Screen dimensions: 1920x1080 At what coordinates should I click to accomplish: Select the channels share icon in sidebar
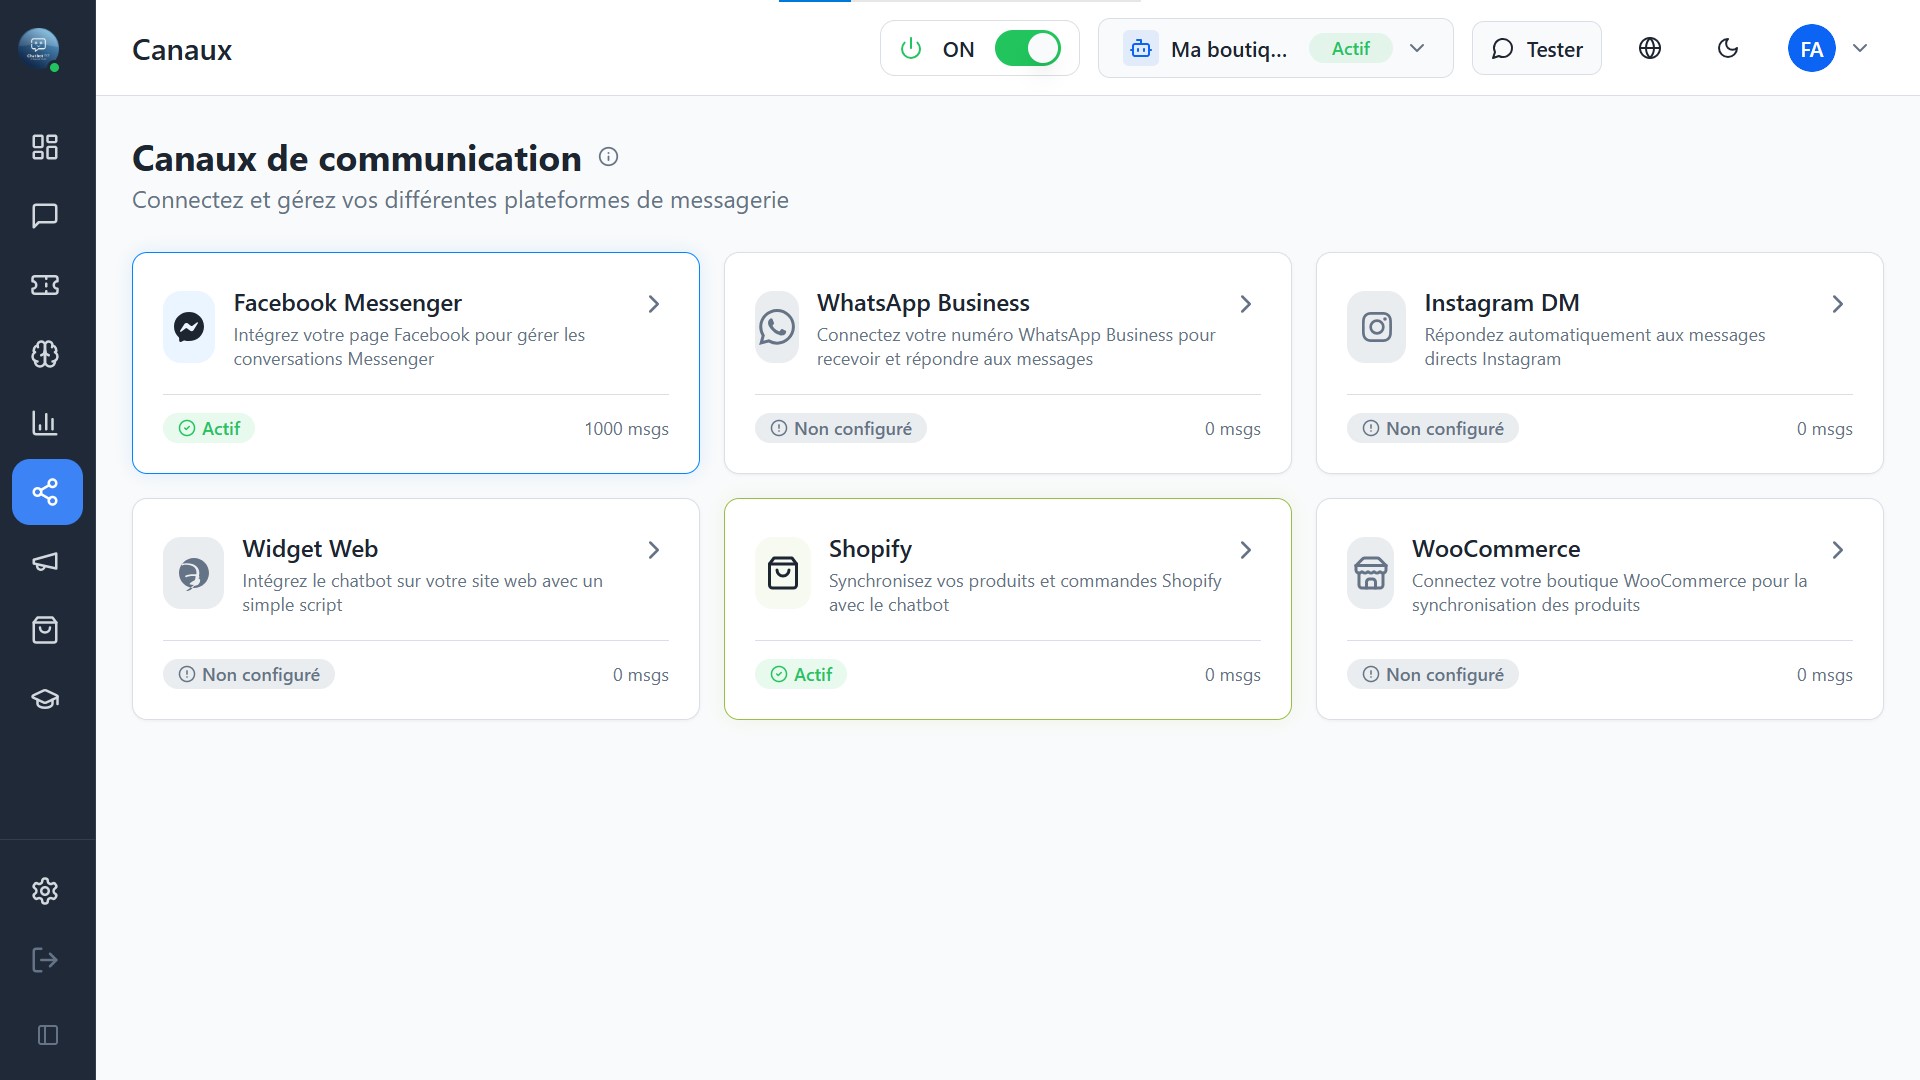[47, 492]
